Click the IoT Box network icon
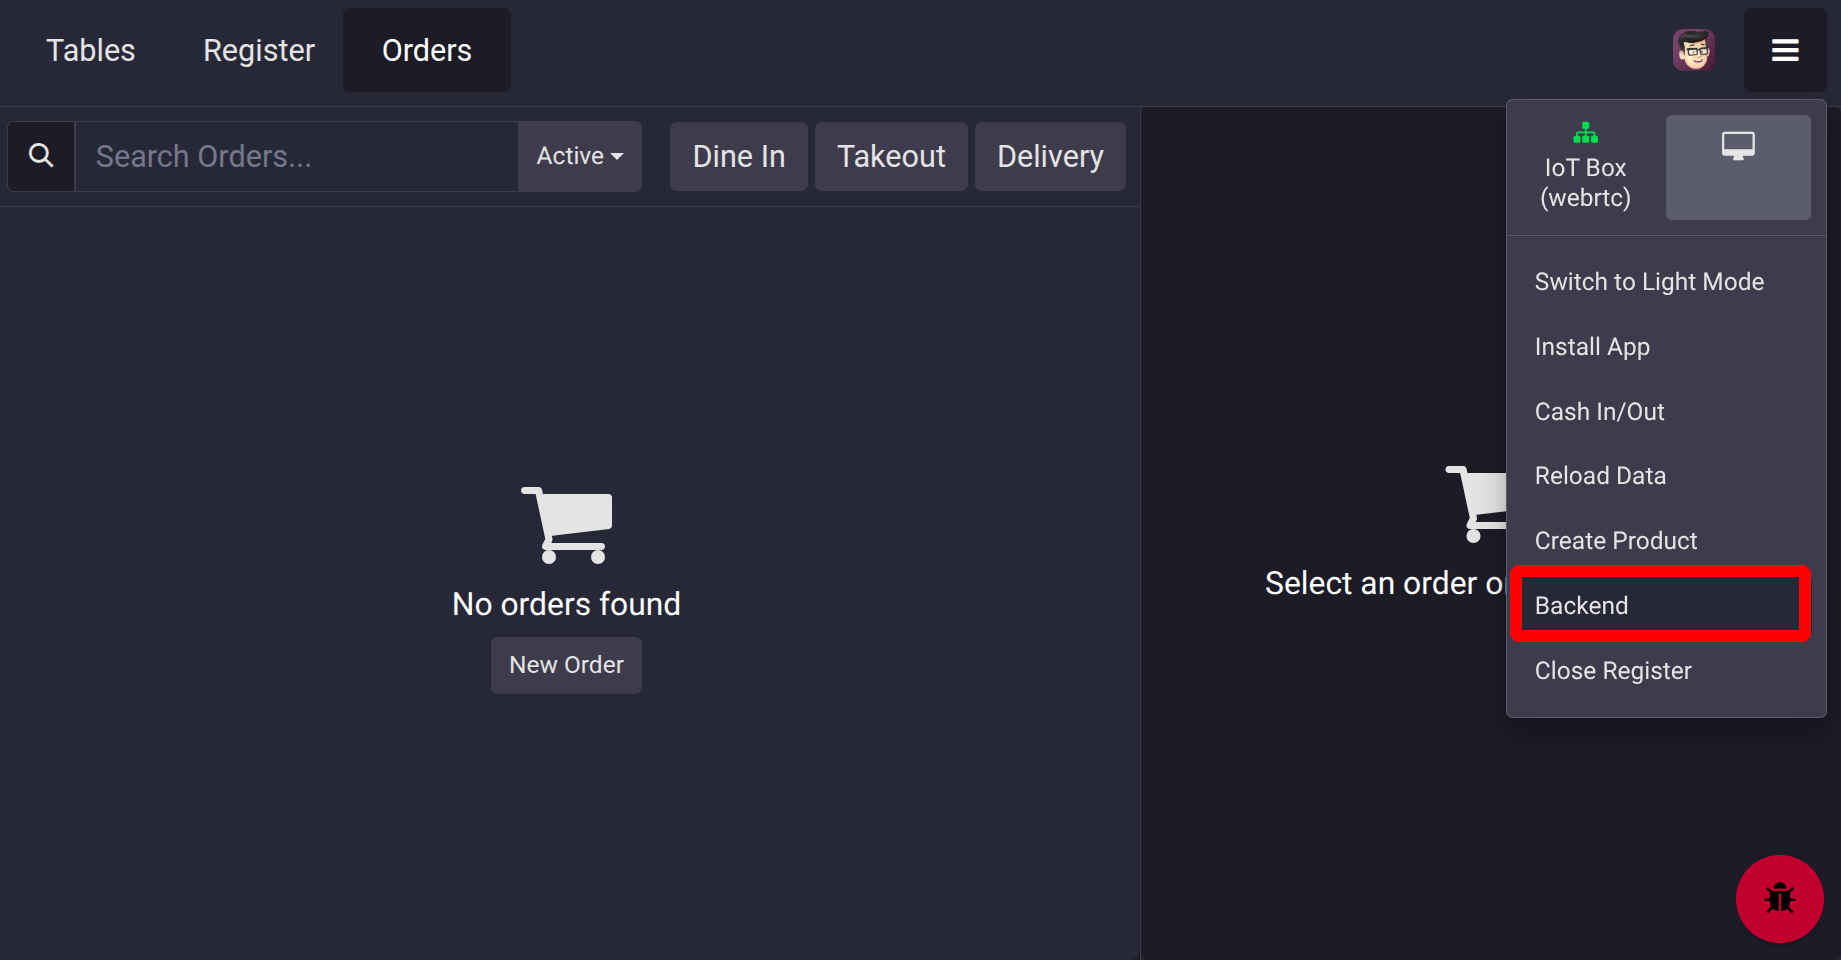This screenshot has width=1841, height=960. click(x=1585, y=133)
